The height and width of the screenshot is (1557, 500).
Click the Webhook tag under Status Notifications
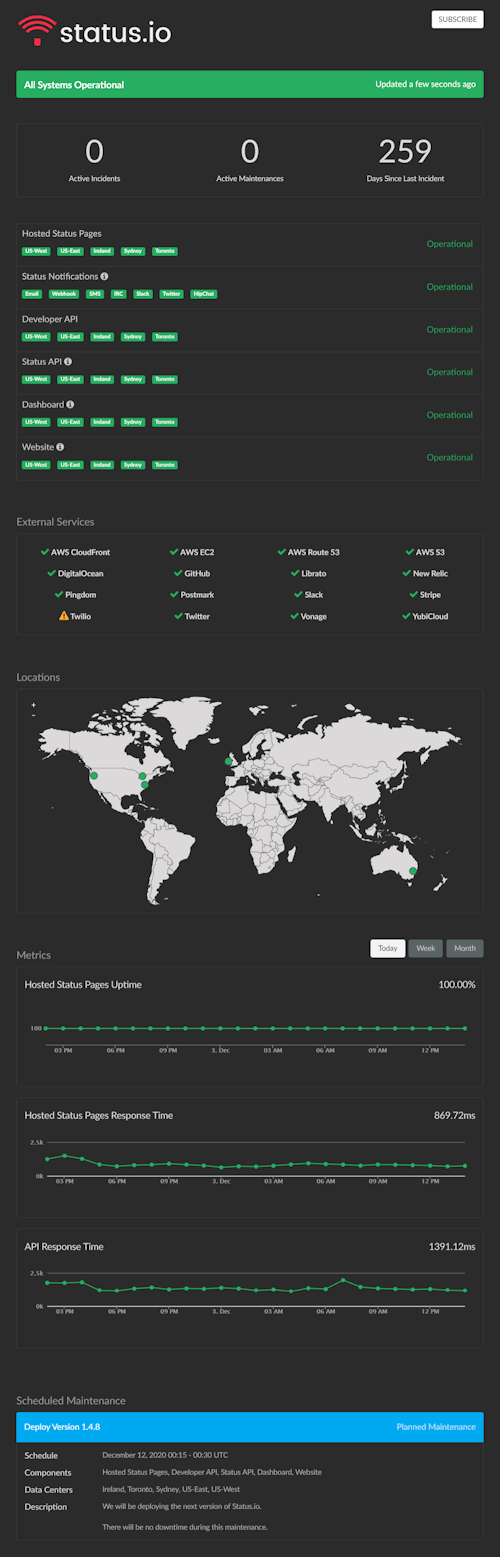click(64, 294)
